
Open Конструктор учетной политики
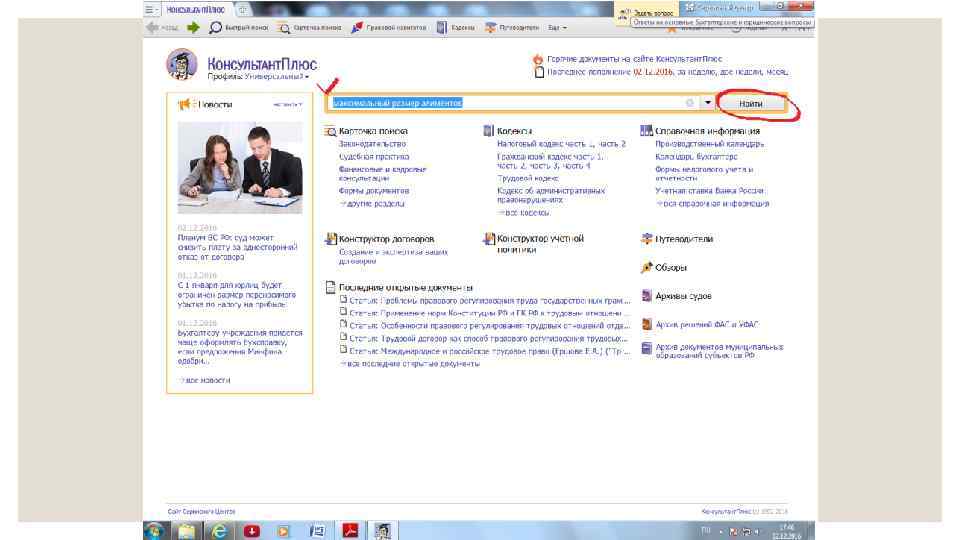pyautogui.click(x=540, y=244)
